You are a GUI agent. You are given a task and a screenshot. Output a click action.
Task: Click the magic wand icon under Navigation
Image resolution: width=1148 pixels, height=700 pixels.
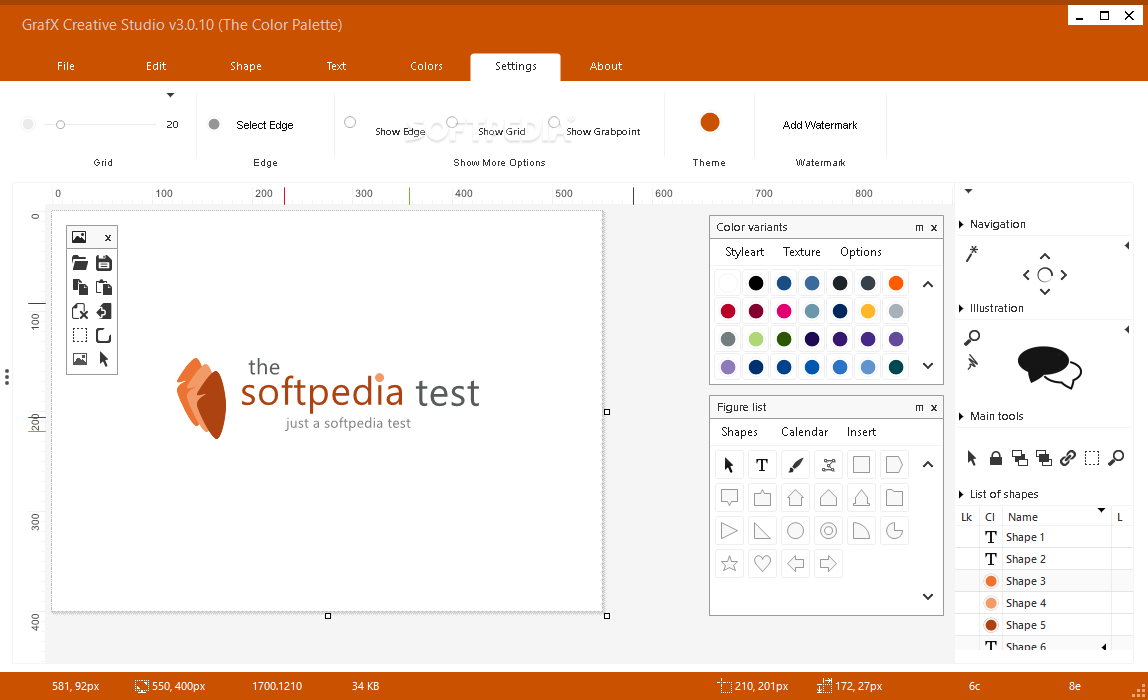click(x=972, y=254)
